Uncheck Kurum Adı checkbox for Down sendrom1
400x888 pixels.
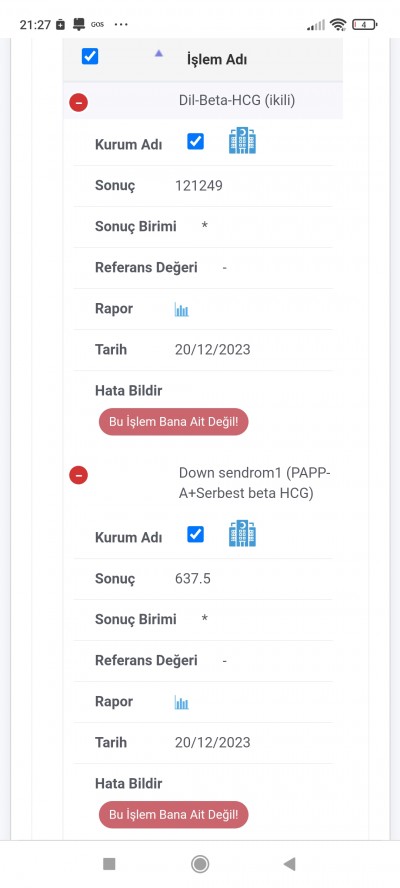point(195,534)
